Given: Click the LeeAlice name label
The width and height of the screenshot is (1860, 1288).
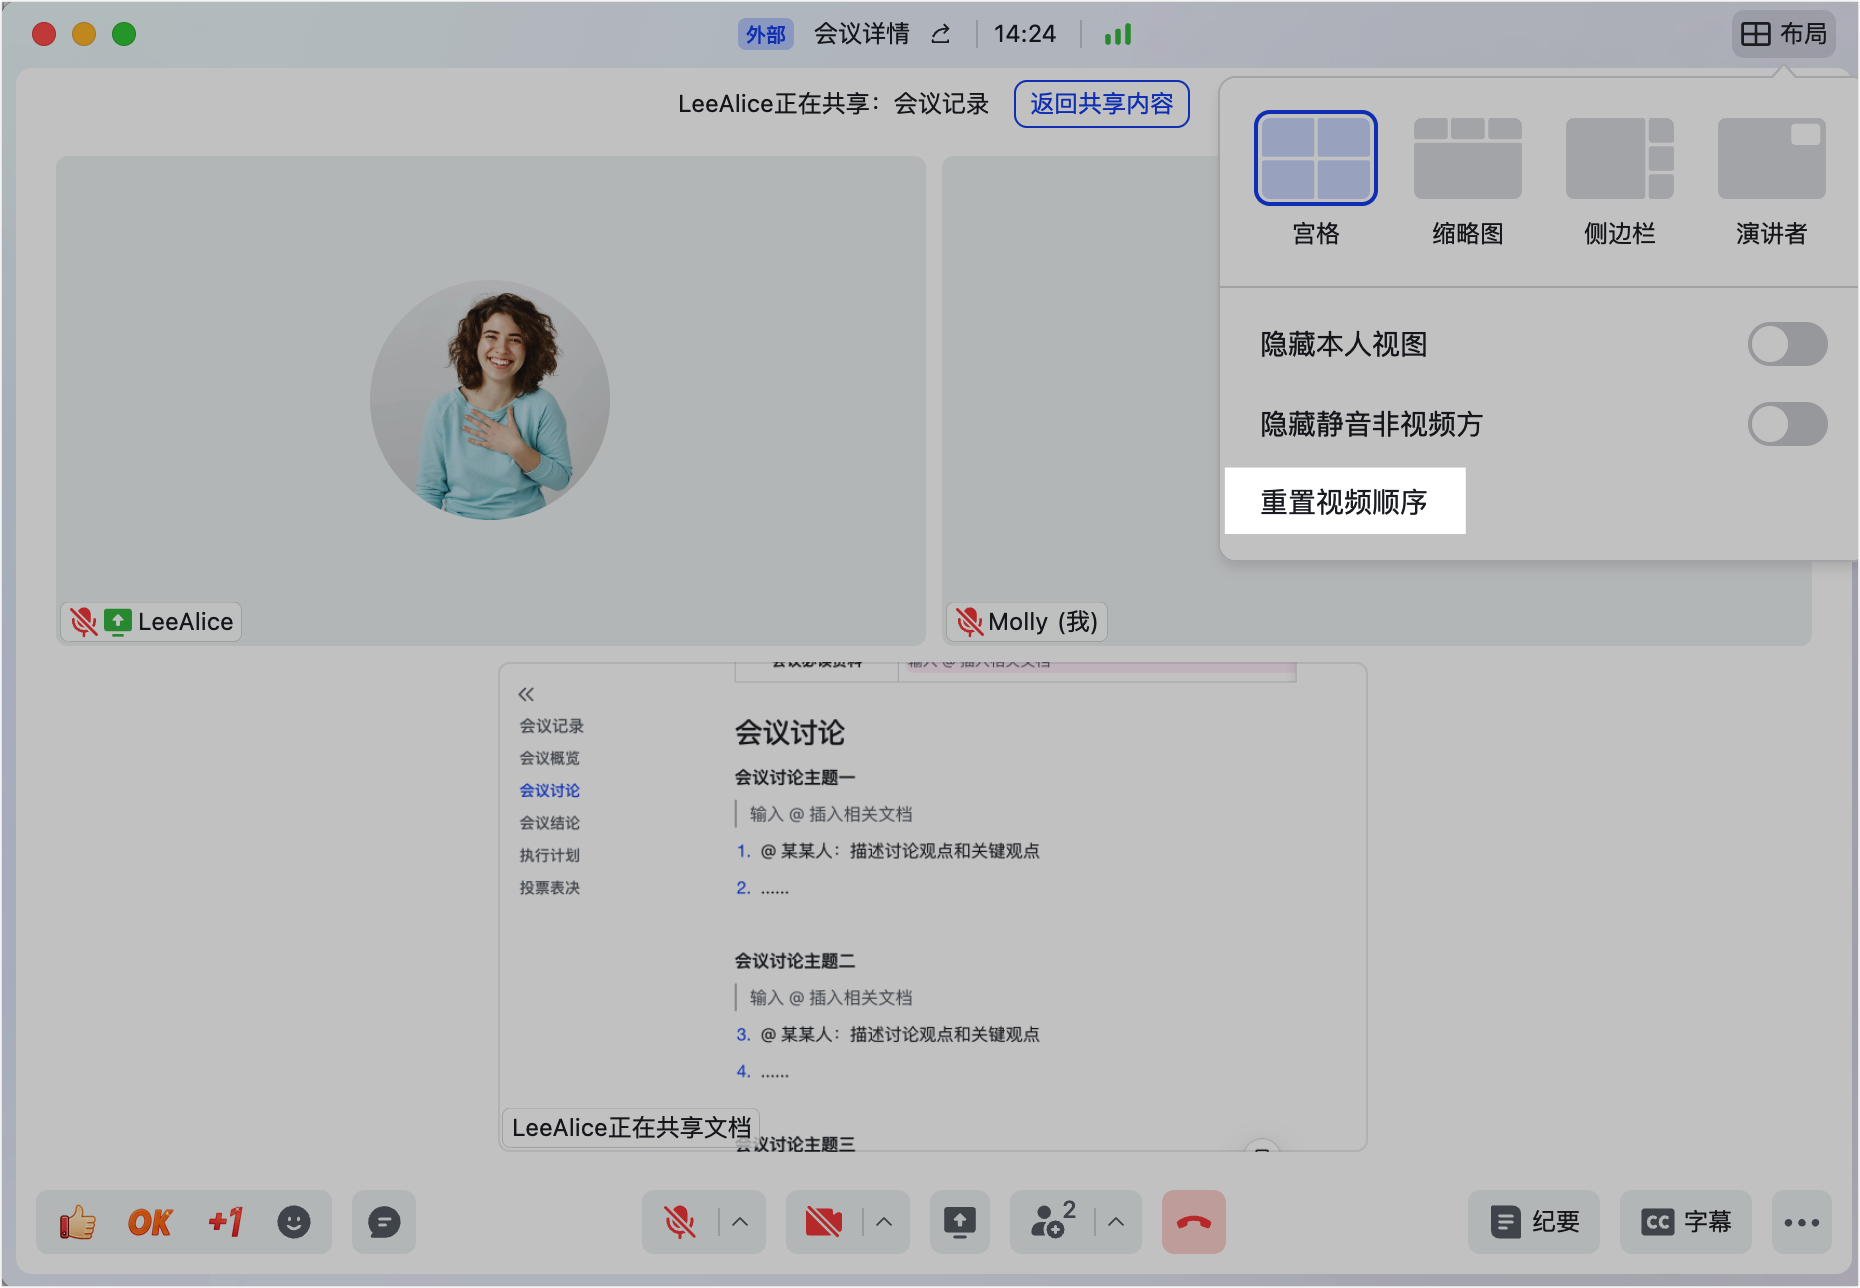Looking at the screenshot, I should pyautogui.click(x=186, y=622).
